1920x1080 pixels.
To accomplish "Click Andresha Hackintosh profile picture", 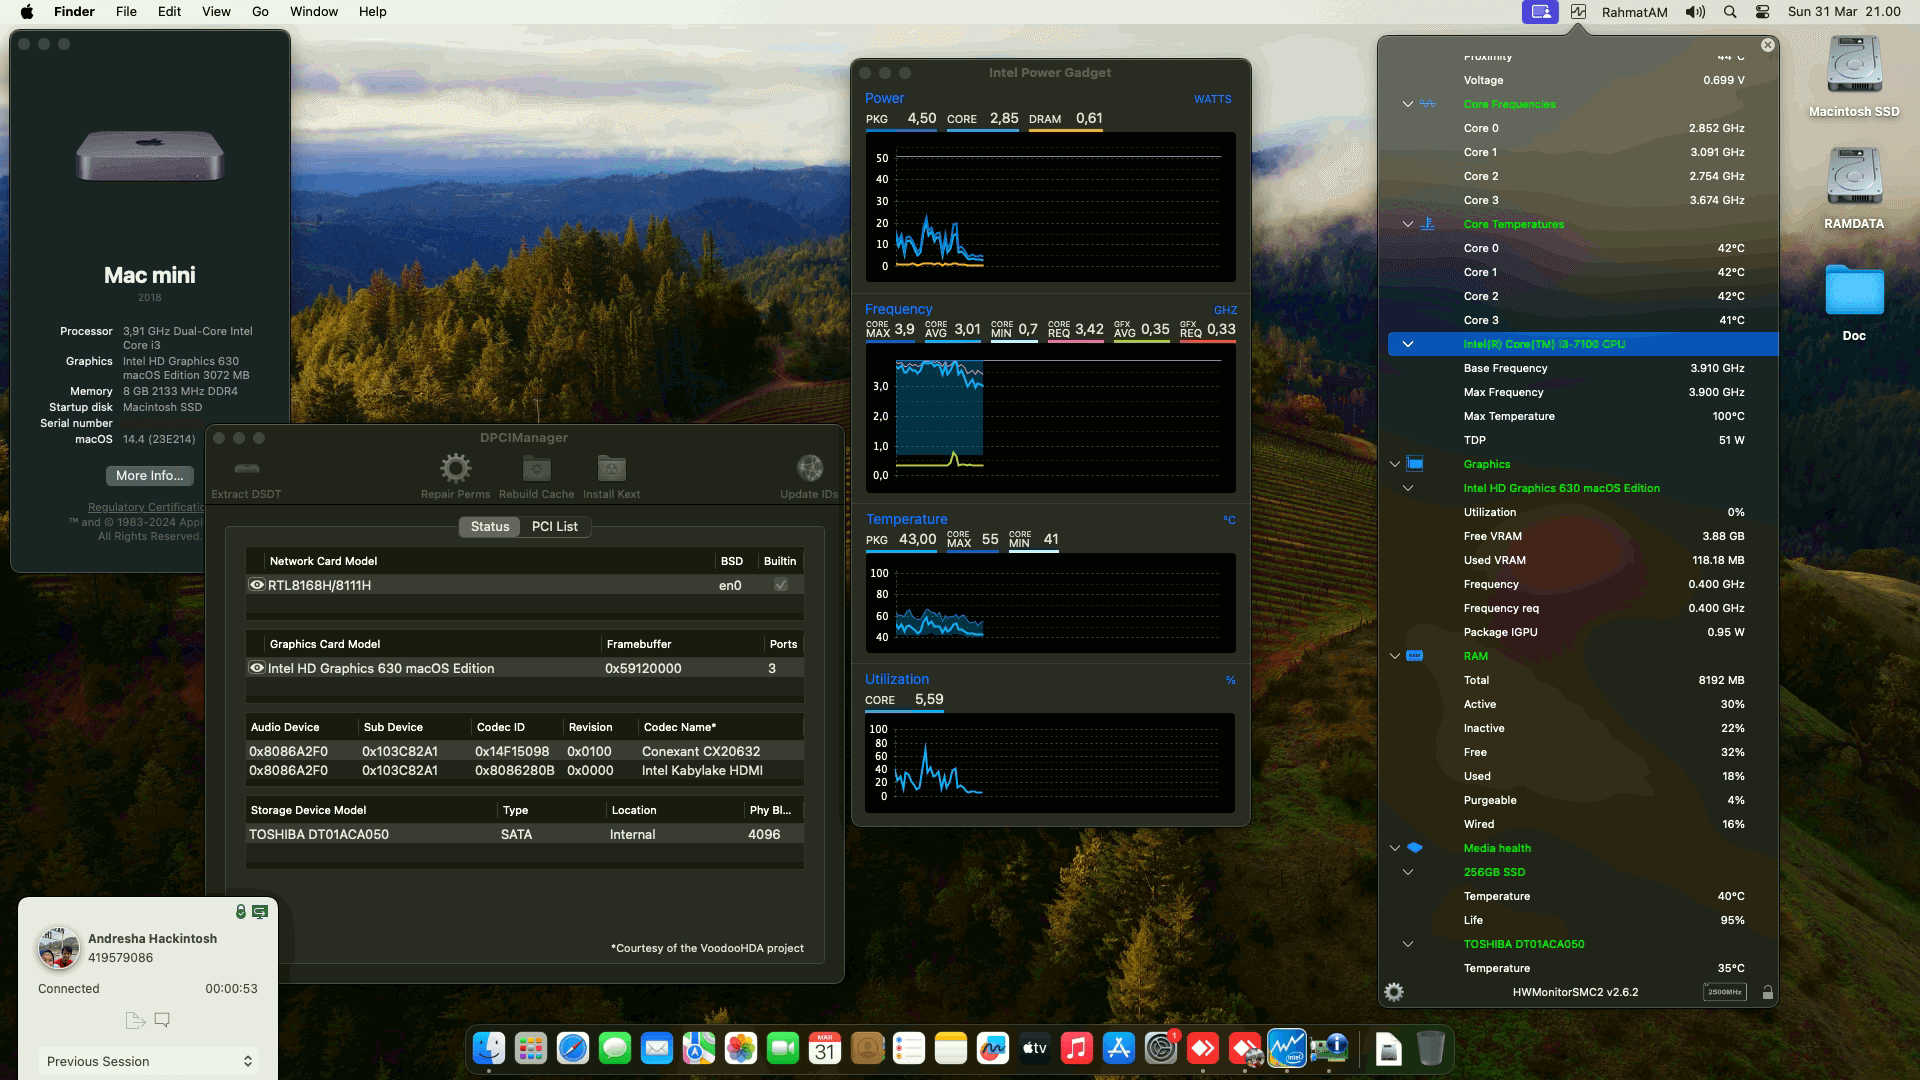I will [59, 947].
